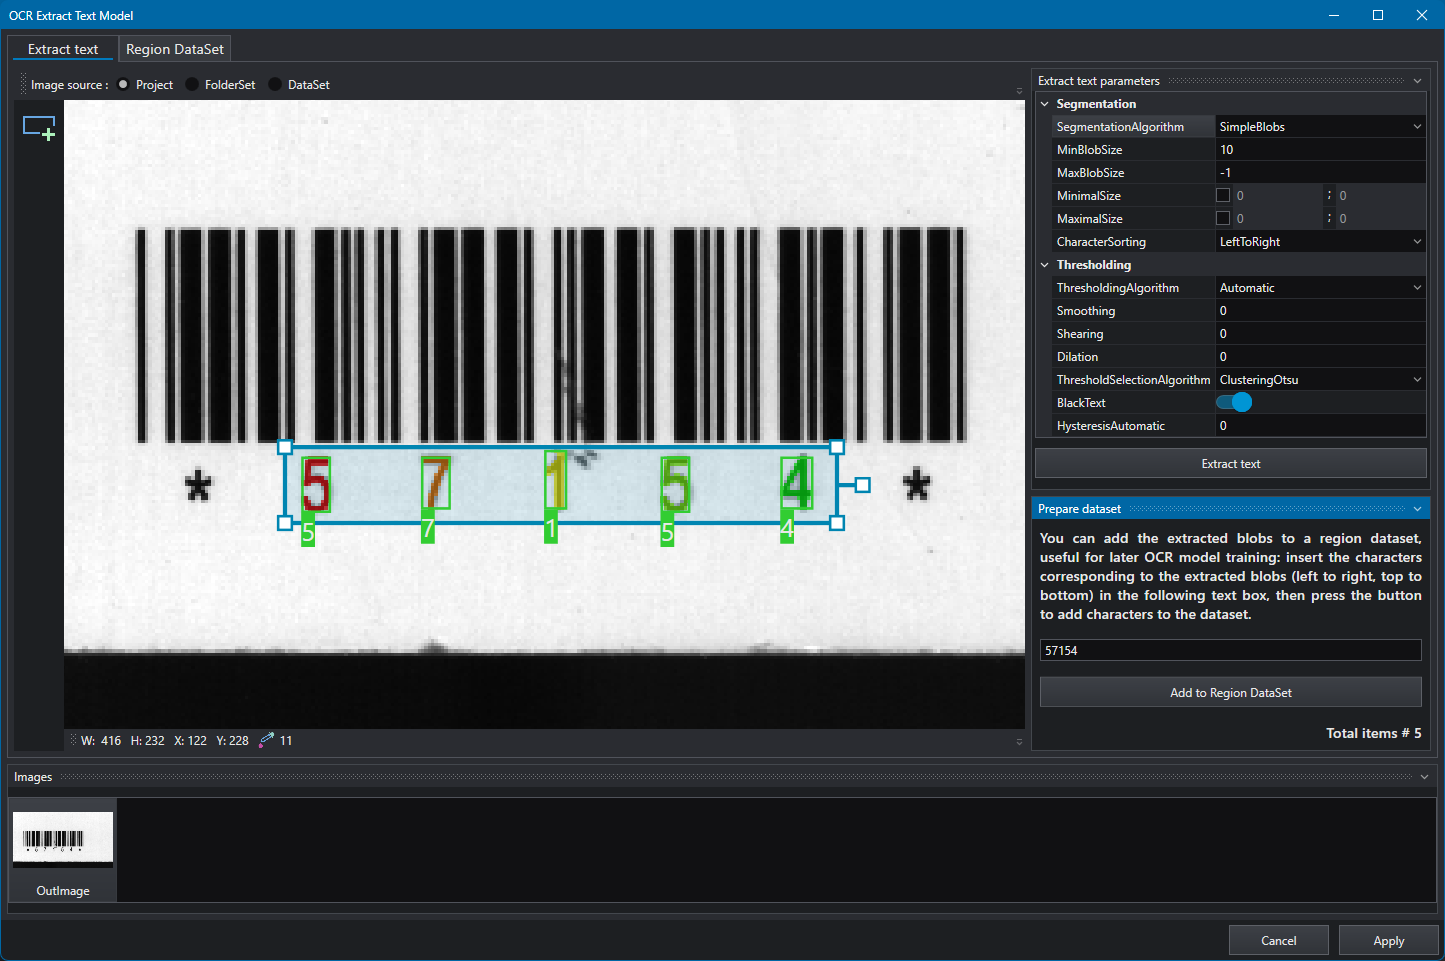Click the Extract text button
The height and width of the screenshot is (961, 1445).
click(1230, 464)
